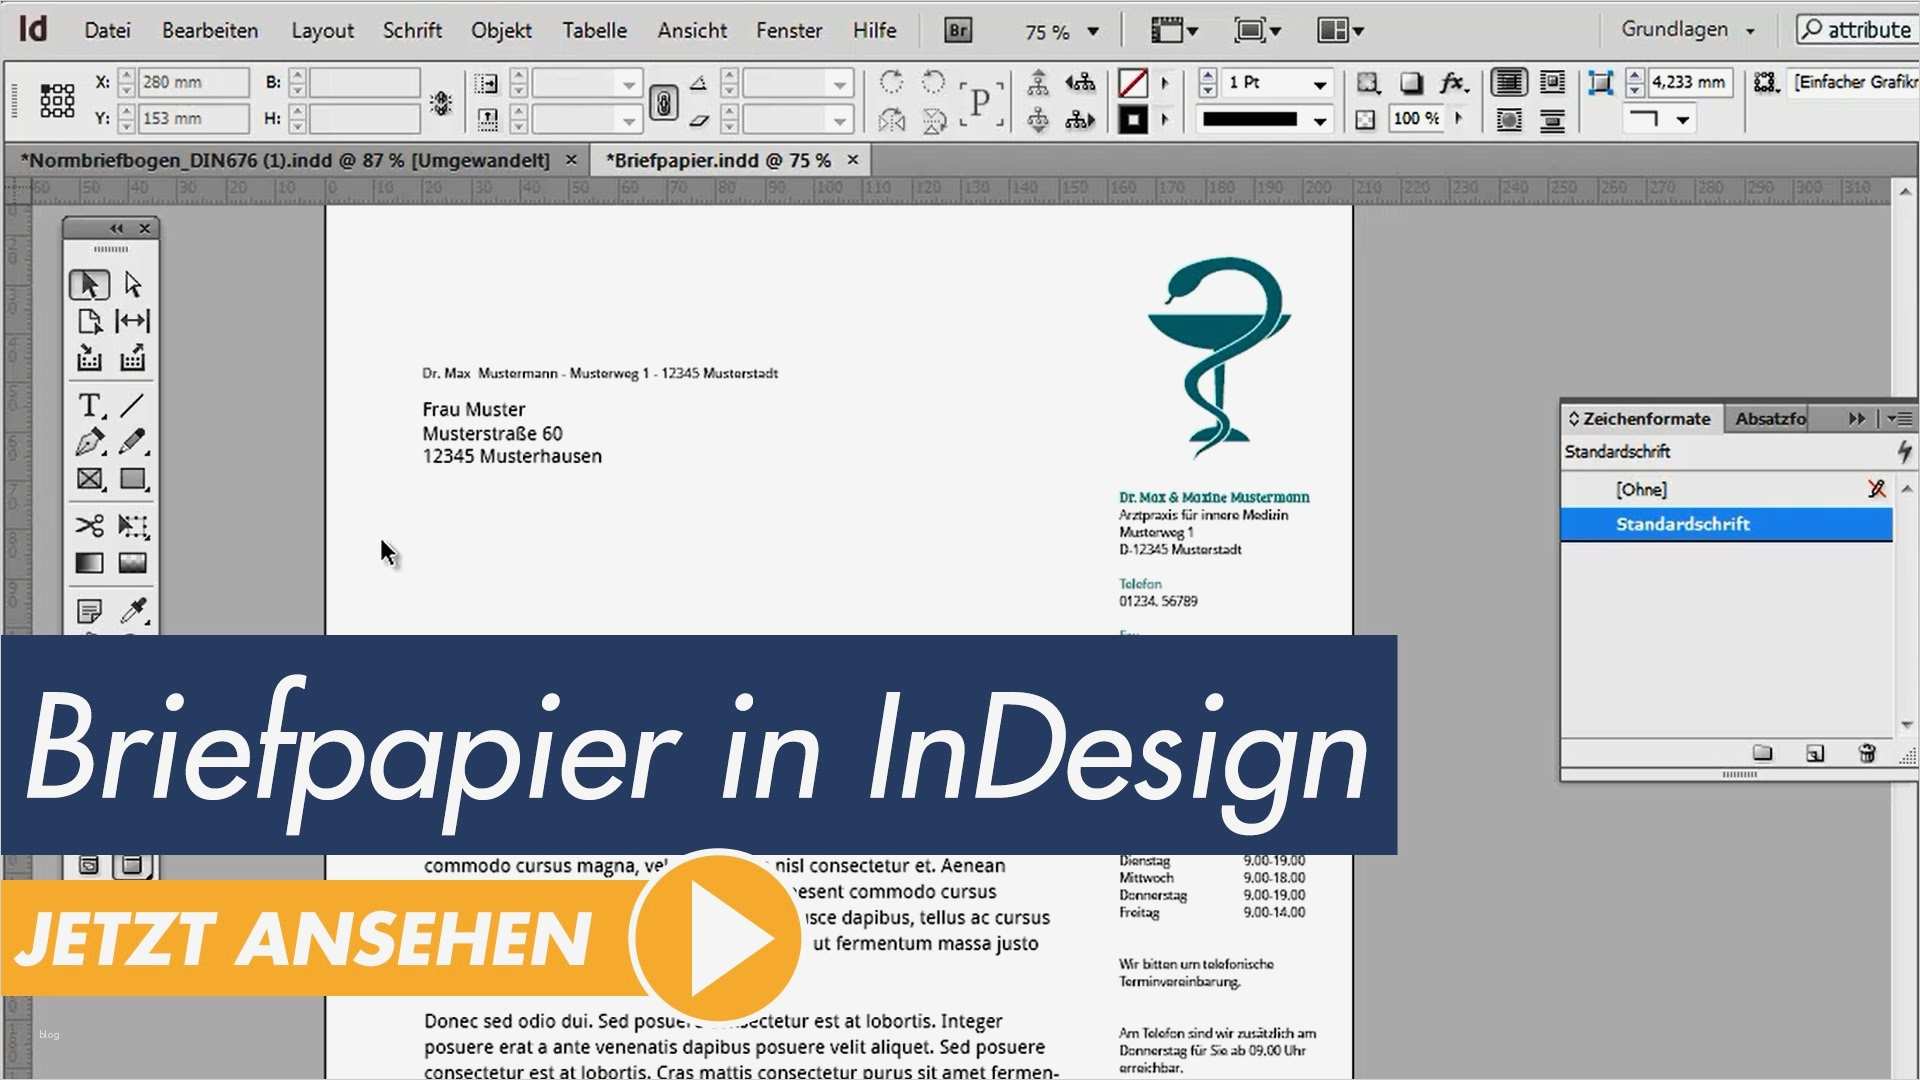Activate the Stroke swatch in Control panel
The image size is (1920, 1080).
(x=1135, y=120)
